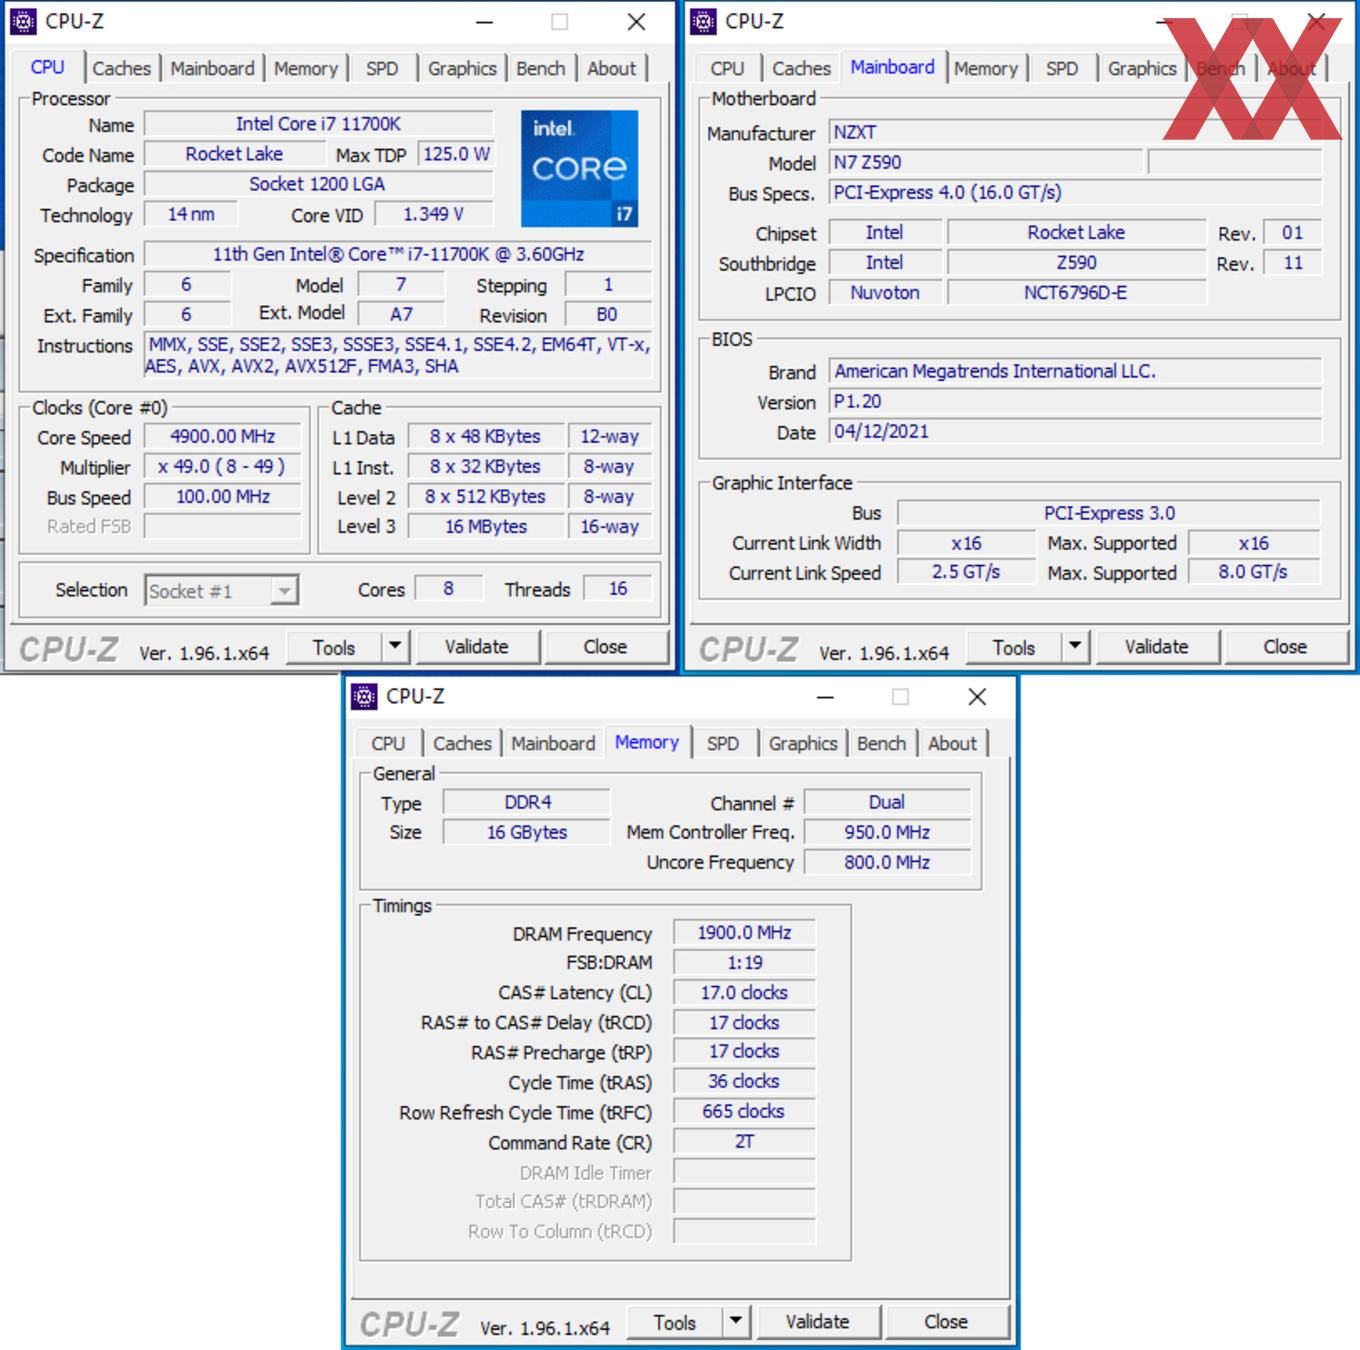Click the LPCIO NCT6796D-E value

(1076, 293)
